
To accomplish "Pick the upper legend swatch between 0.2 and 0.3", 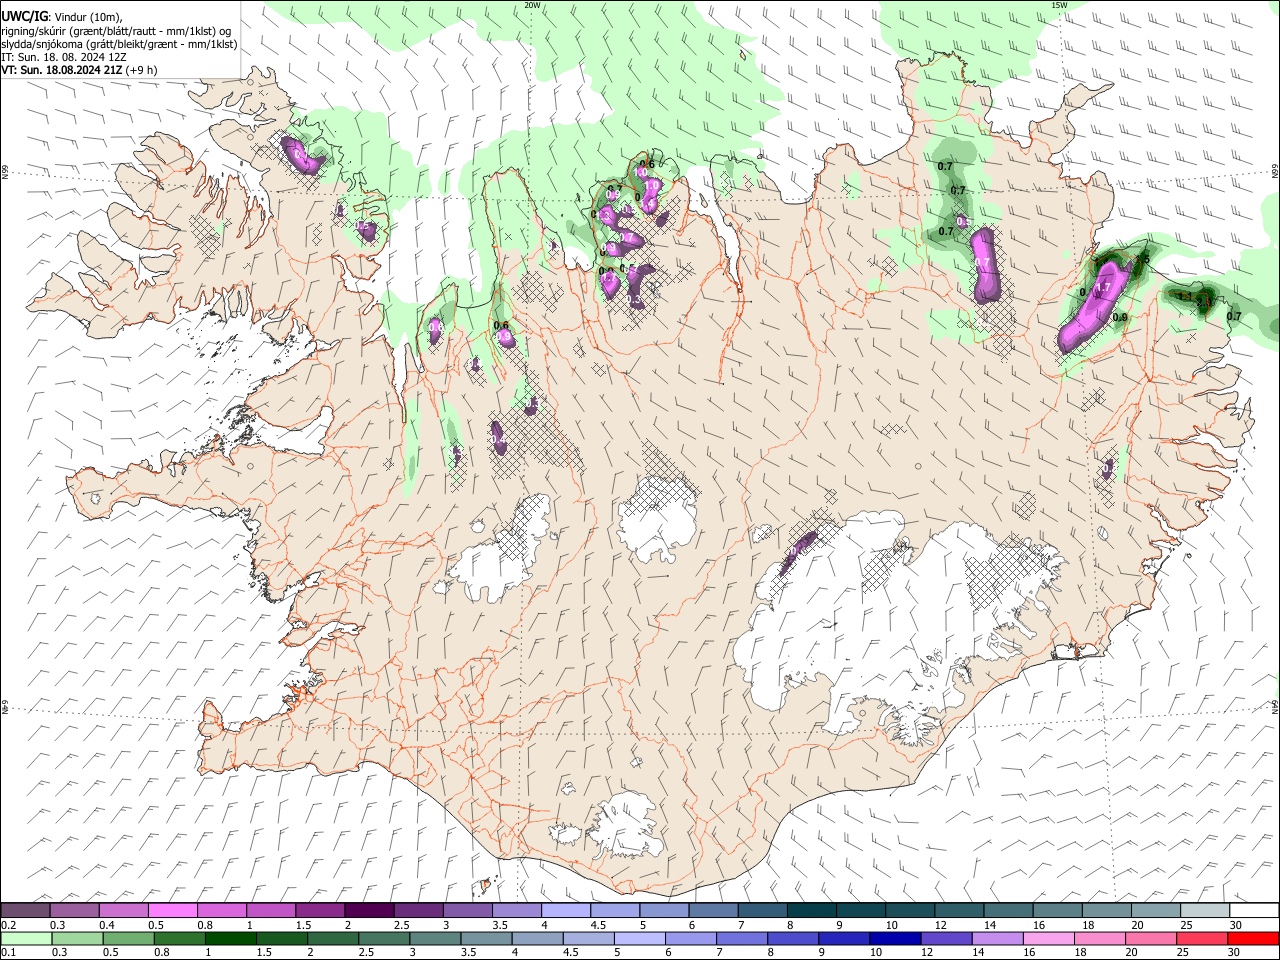I will (25, 911).
